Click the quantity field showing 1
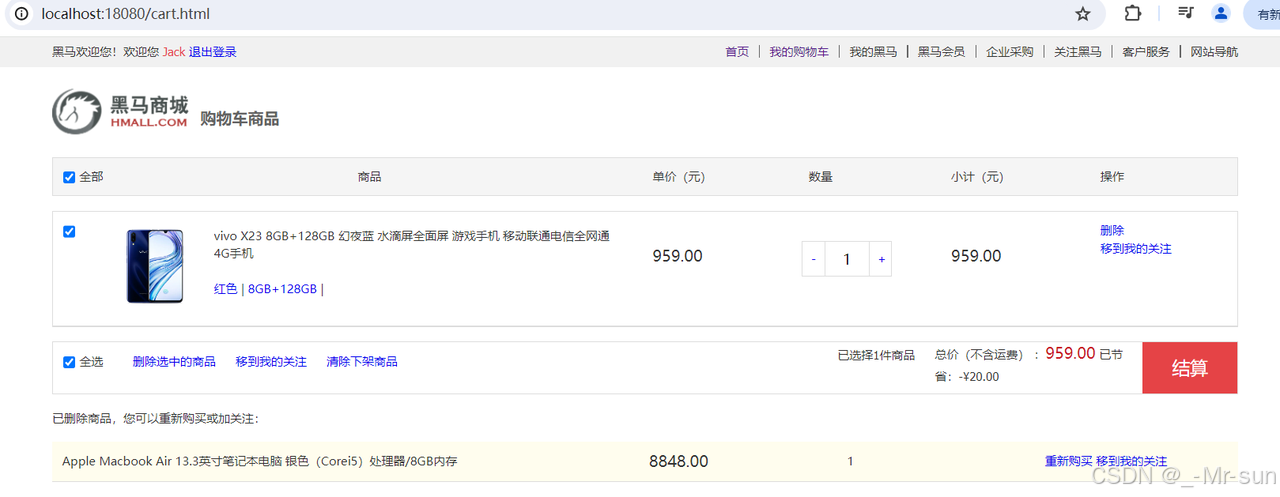Image resolution: width=1280 pixels, height=497 pixels. click(847, 259)
